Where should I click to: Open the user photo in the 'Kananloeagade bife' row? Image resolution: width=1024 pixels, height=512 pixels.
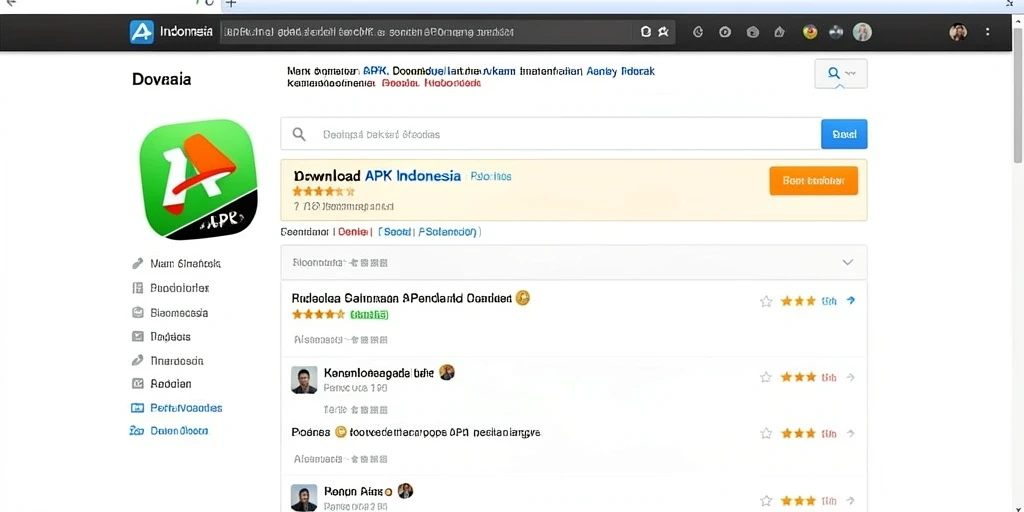point(304,379)
